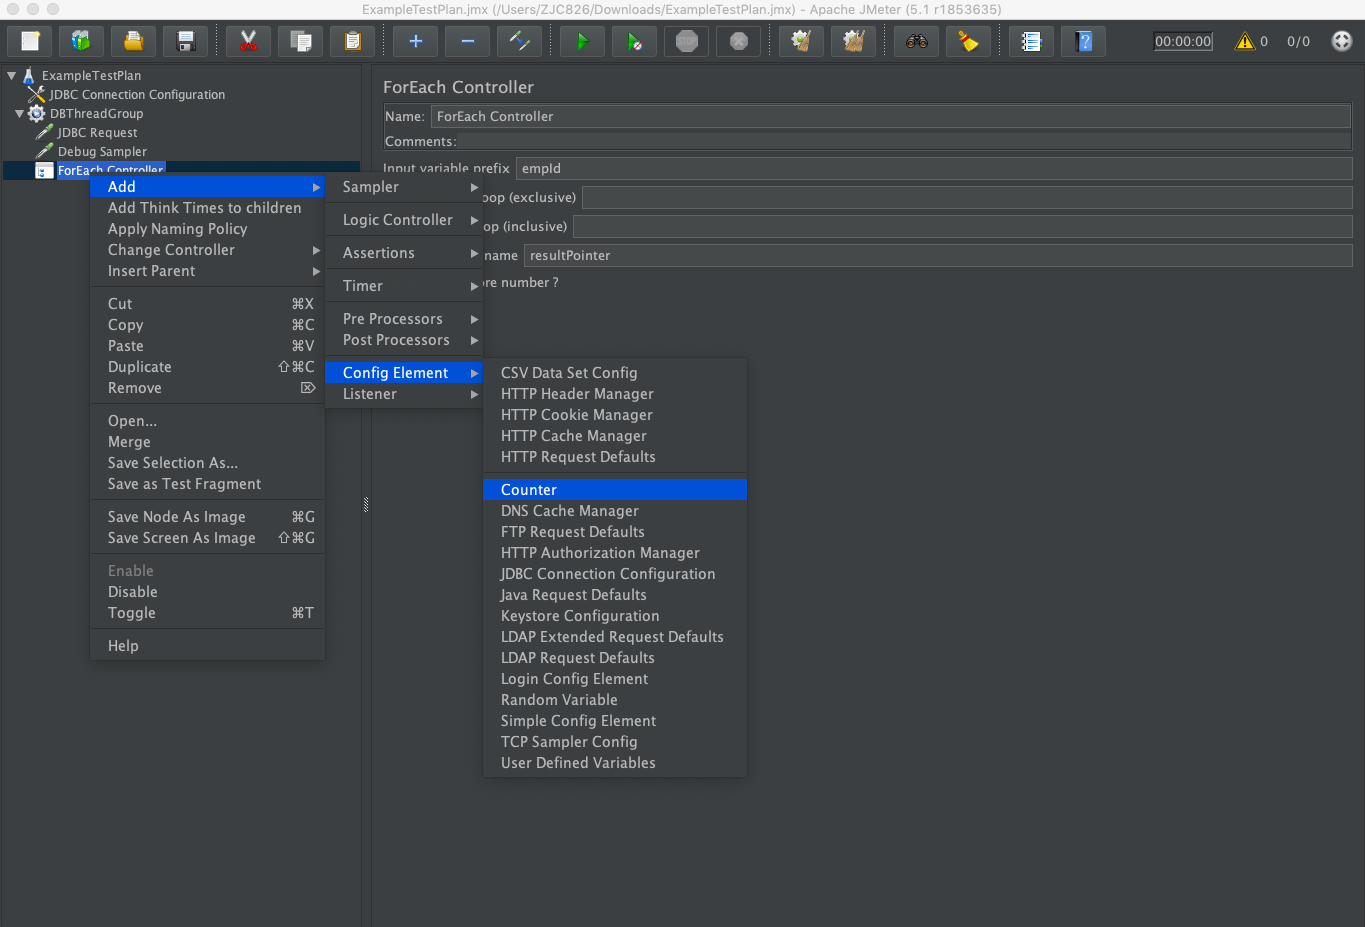The image size is (1365, 927).
Task: Start the test with green play icon
Action: [x=582, y=41]
